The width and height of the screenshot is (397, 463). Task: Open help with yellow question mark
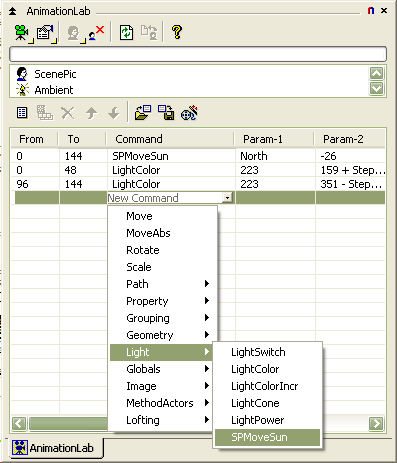177,32
